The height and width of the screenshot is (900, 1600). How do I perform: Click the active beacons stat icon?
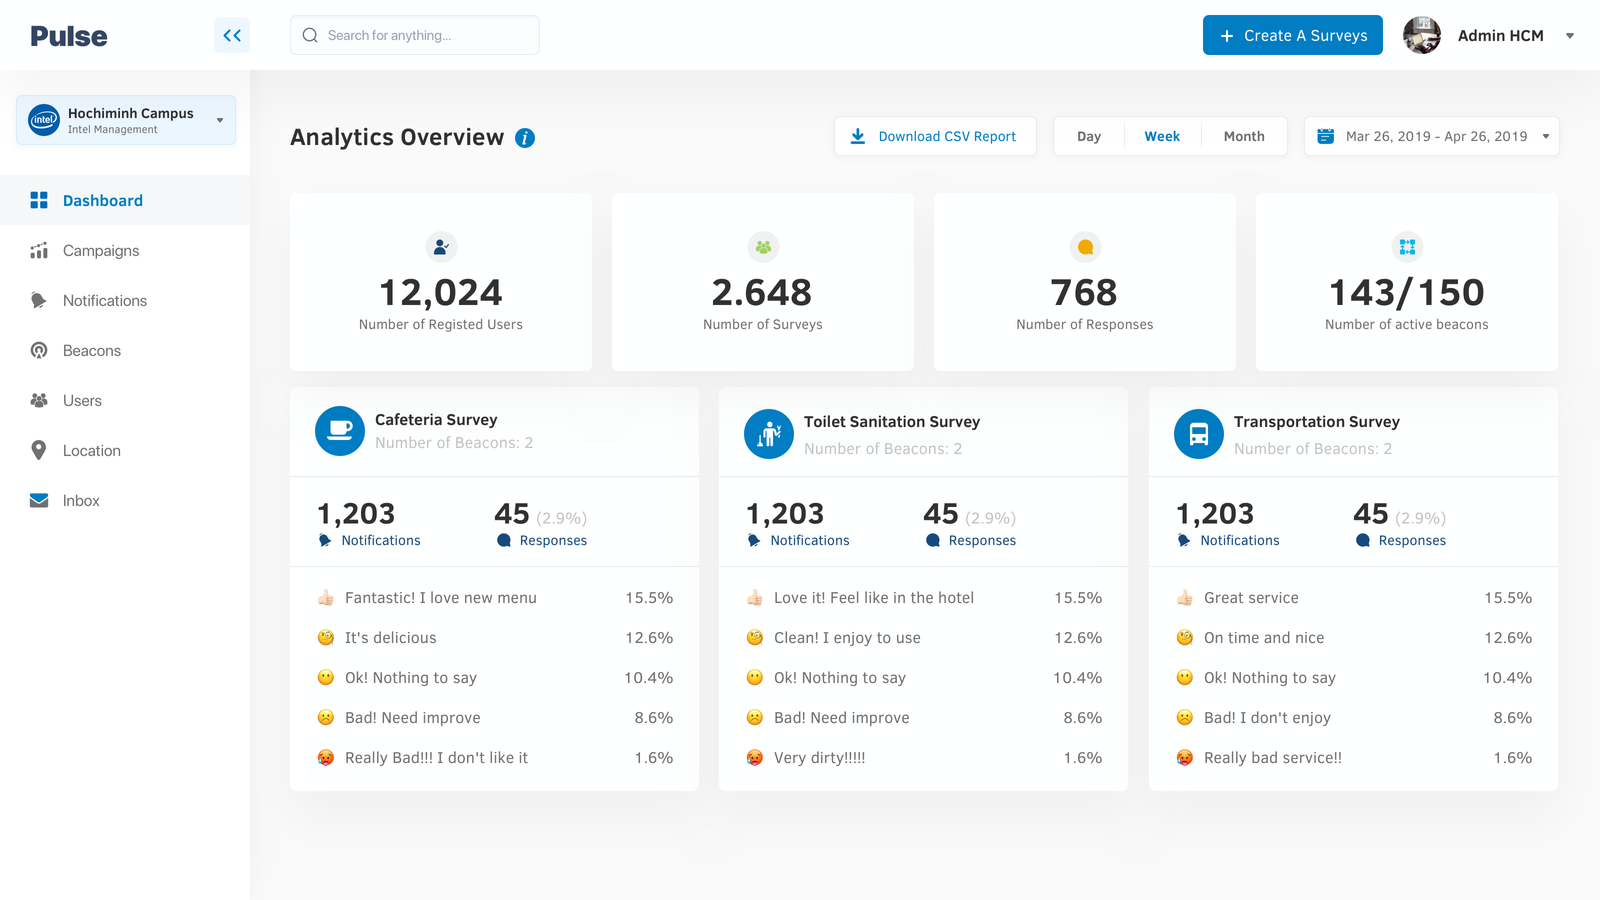click(1407, 247)
